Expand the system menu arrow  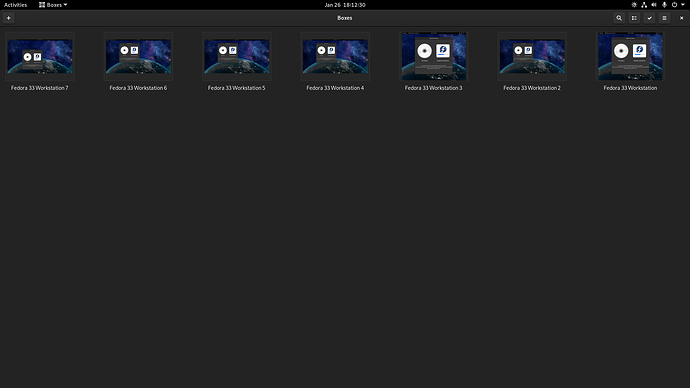pos(683,5)
